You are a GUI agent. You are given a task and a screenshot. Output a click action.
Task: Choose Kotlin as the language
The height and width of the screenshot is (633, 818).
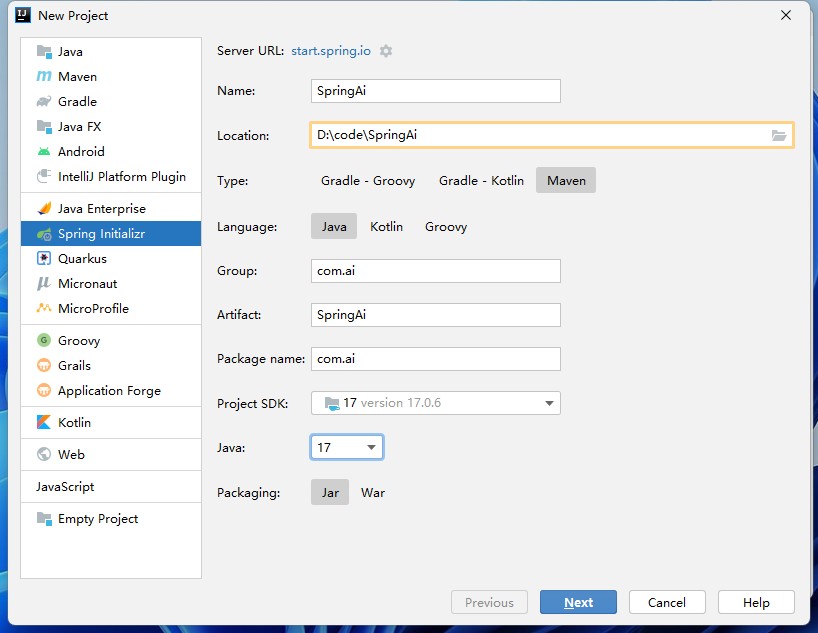387,226
